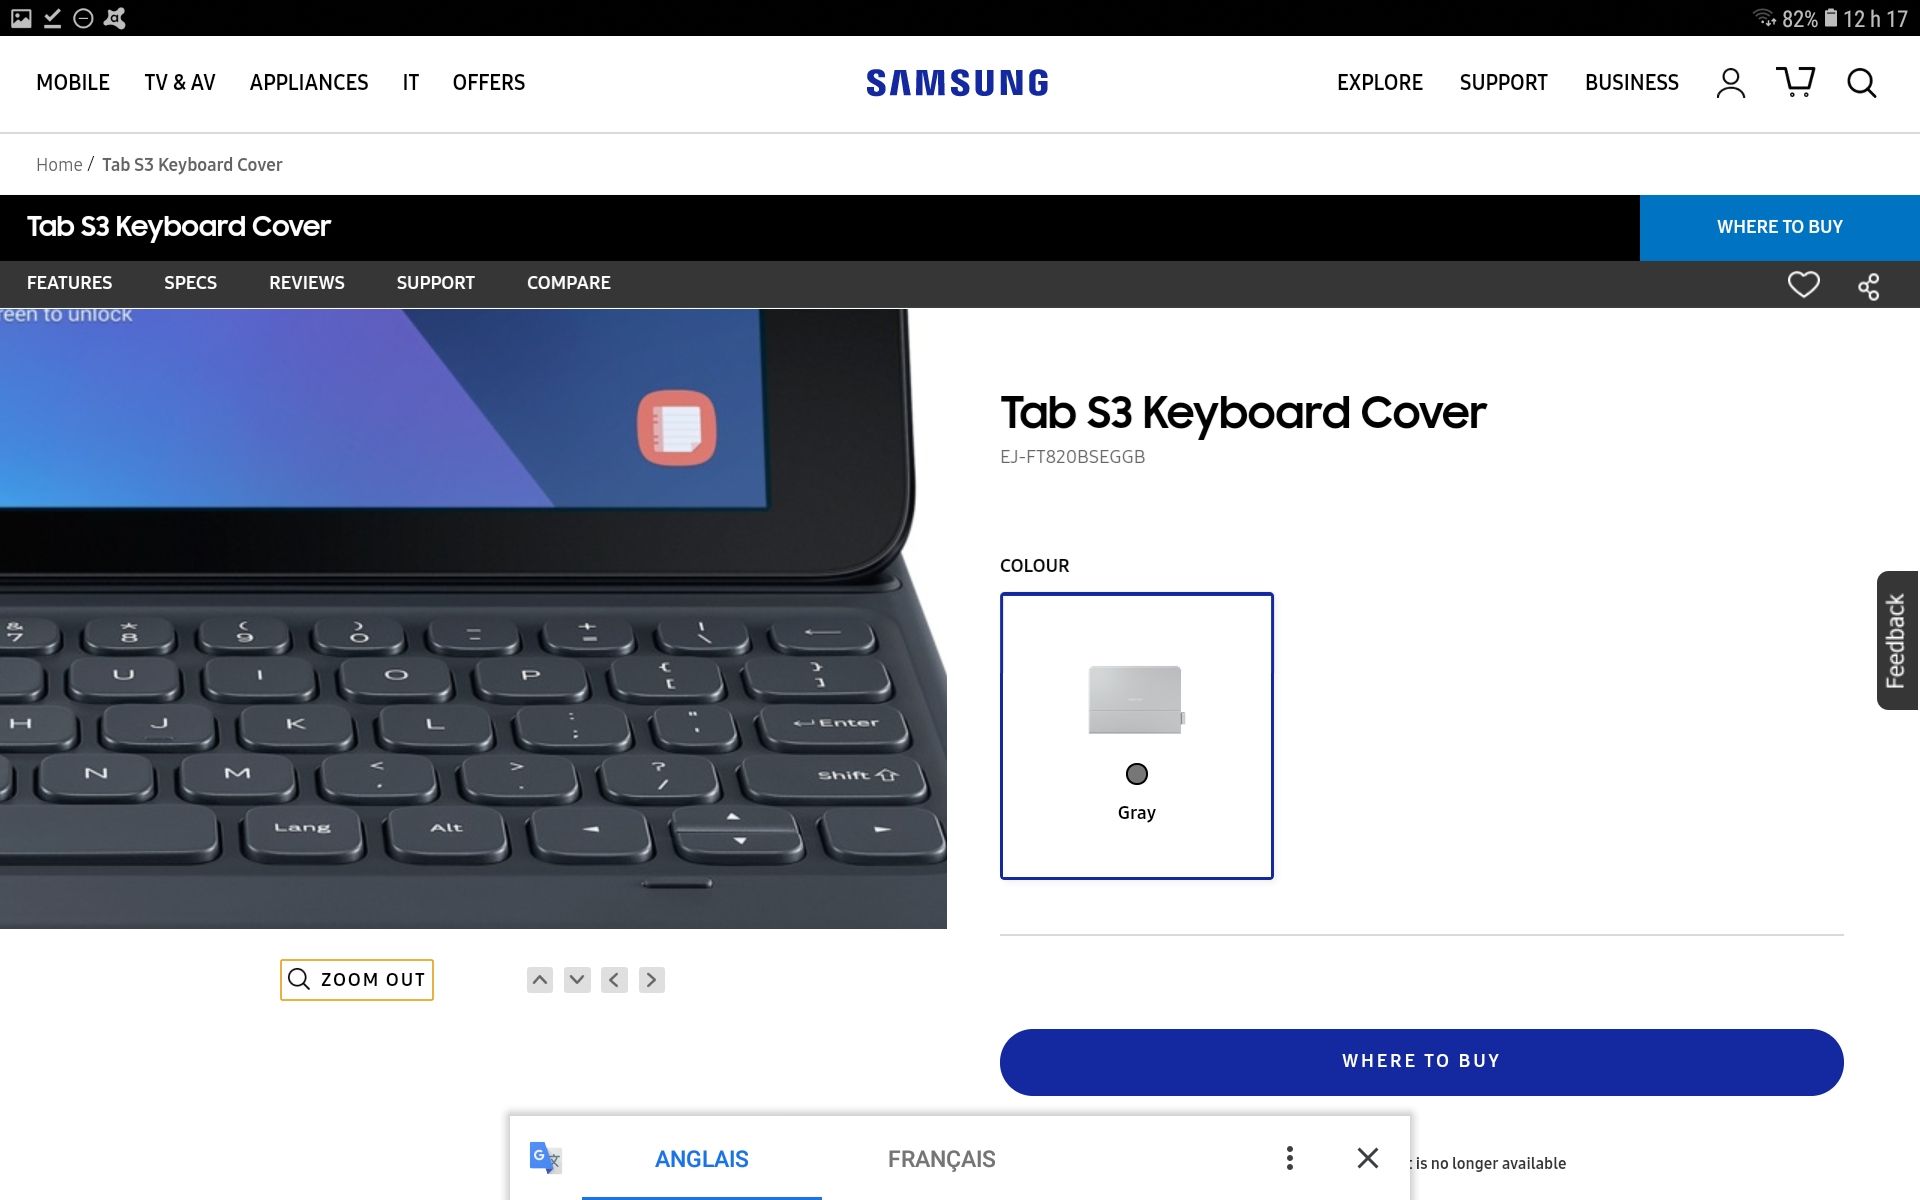
Task: Open the SPECS tab
Action: (x=190, y=283)
